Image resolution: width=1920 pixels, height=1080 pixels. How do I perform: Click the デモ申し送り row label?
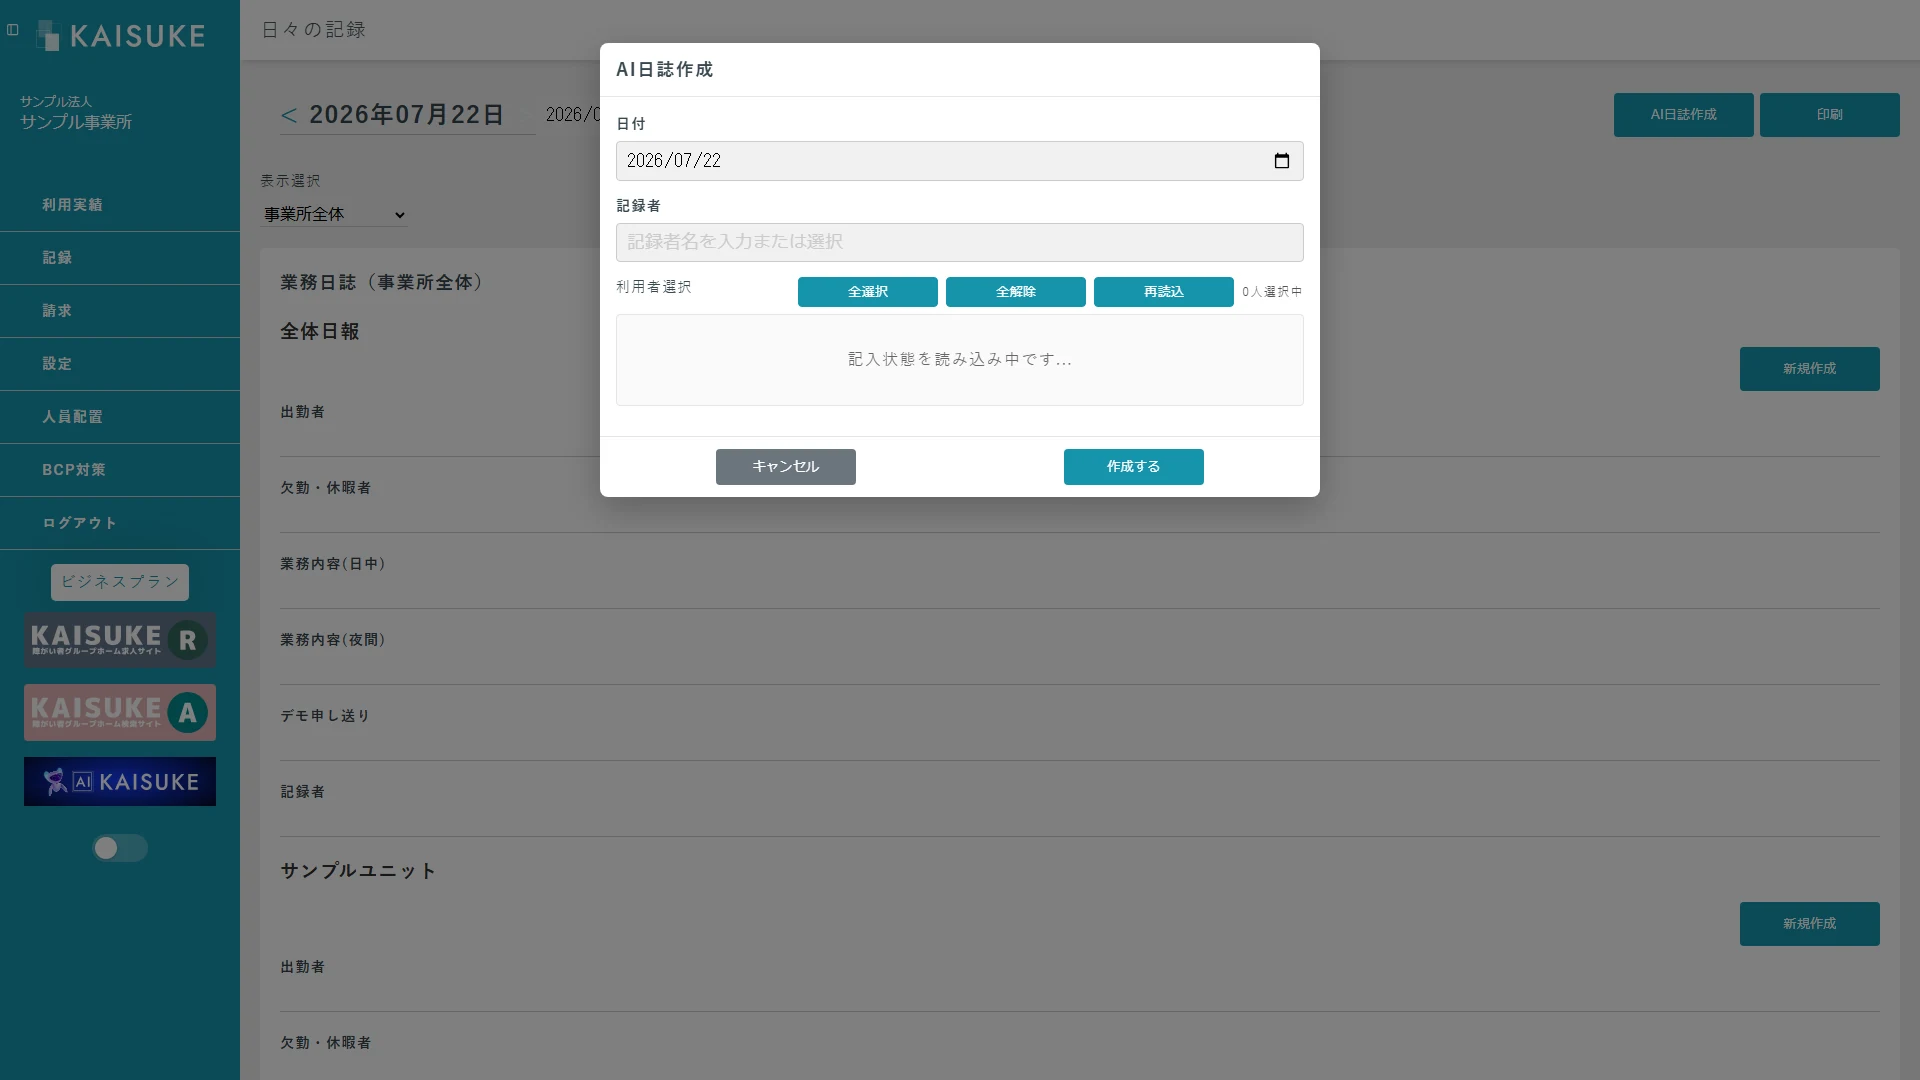[x=325, y=716]
